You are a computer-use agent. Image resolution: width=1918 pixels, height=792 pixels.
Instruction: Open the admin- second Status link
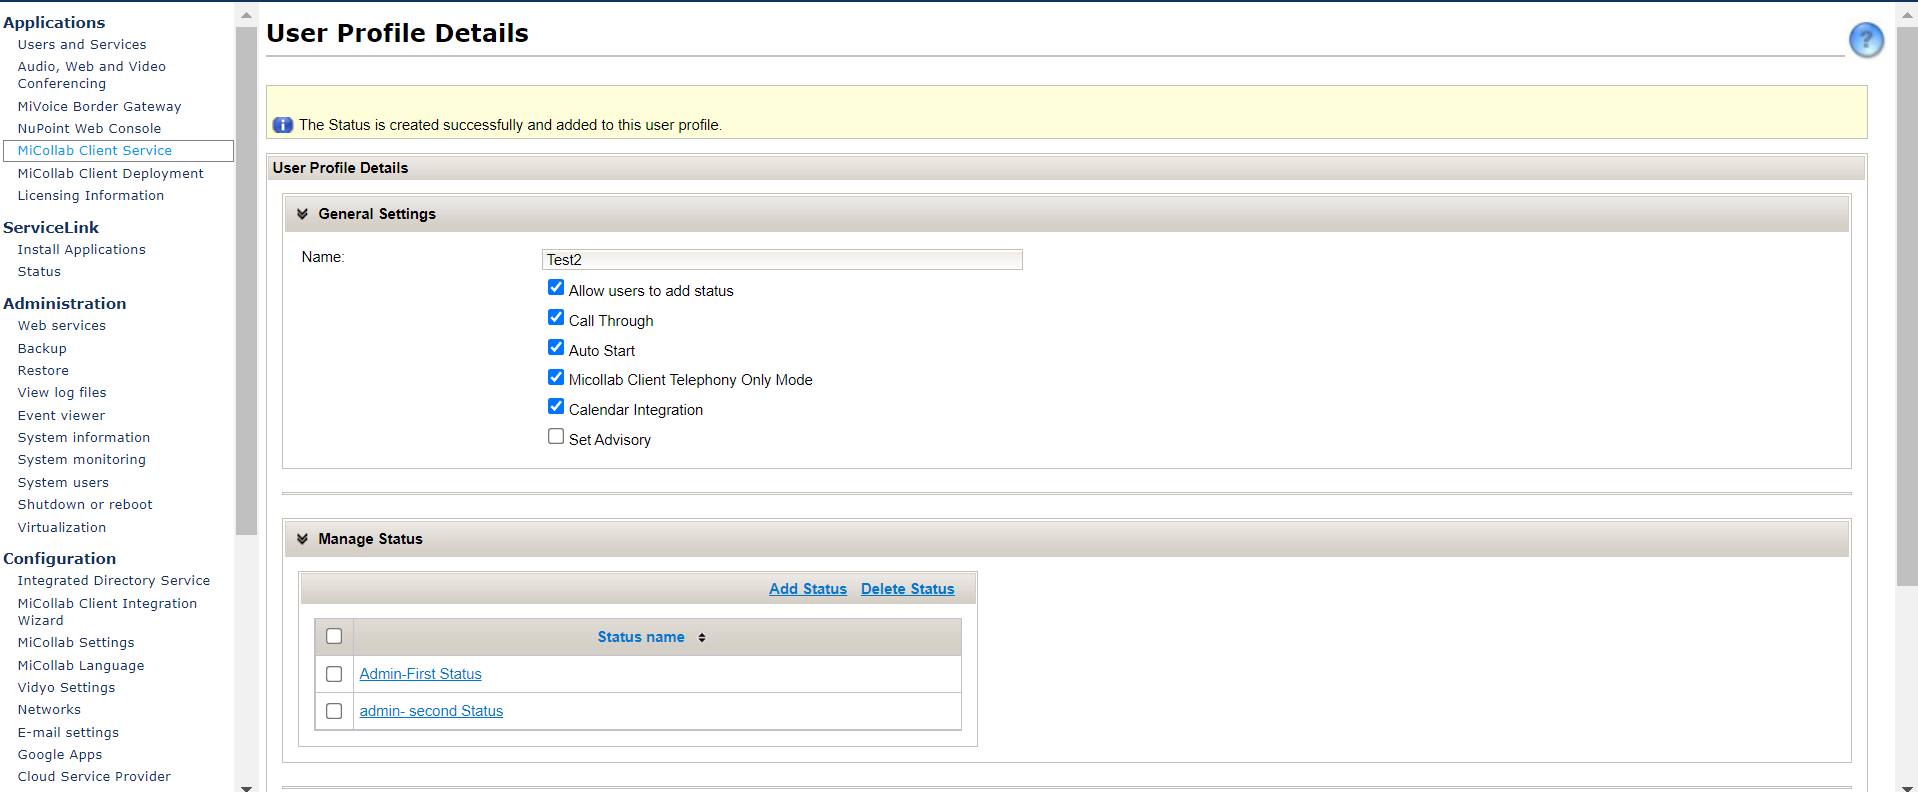coord(431,711)
